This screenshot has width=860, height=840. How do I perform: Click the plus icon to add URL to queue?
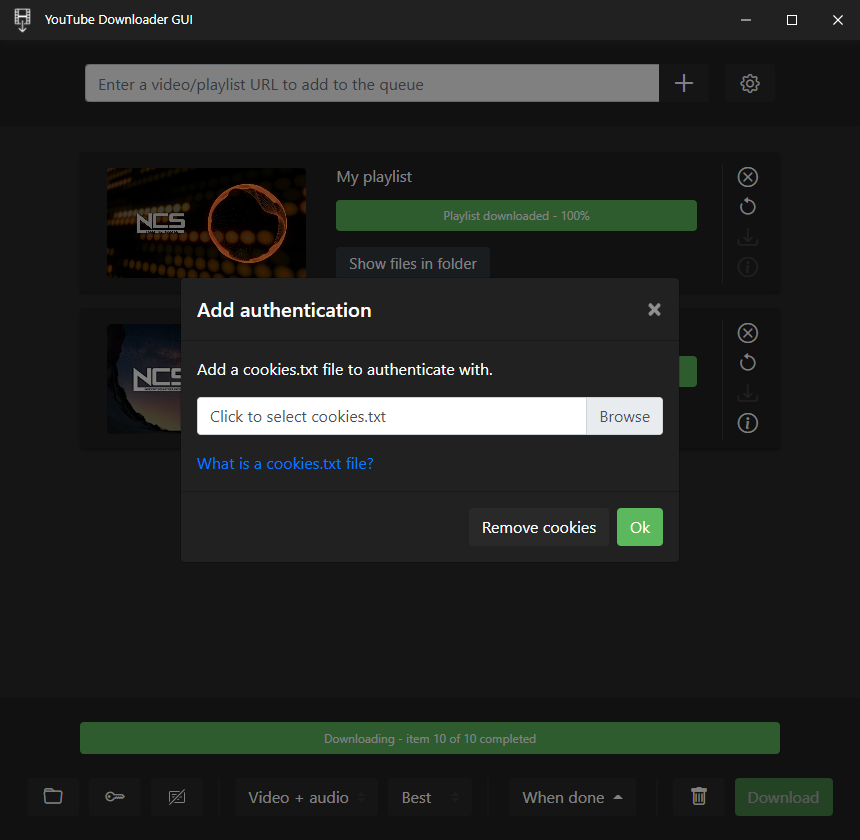683,83
